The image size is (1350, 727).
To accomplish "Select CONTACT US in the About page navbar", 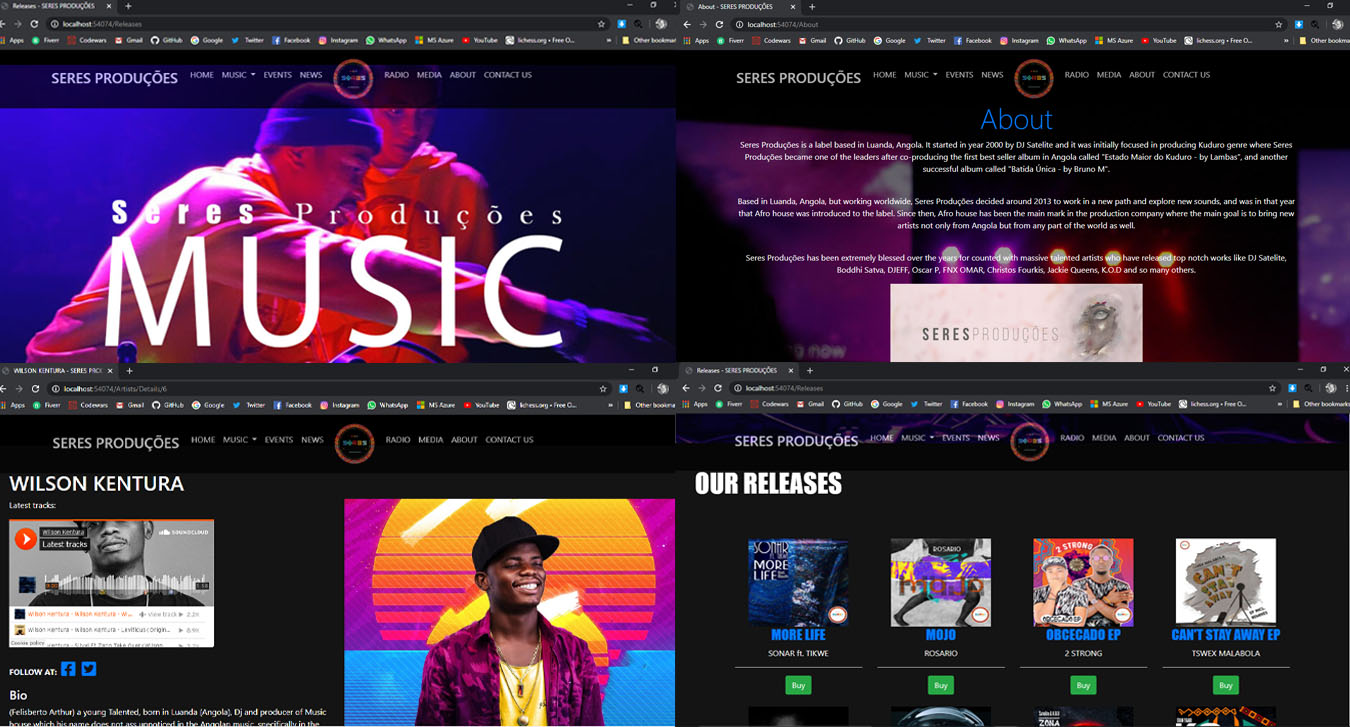I will 1186,75.
